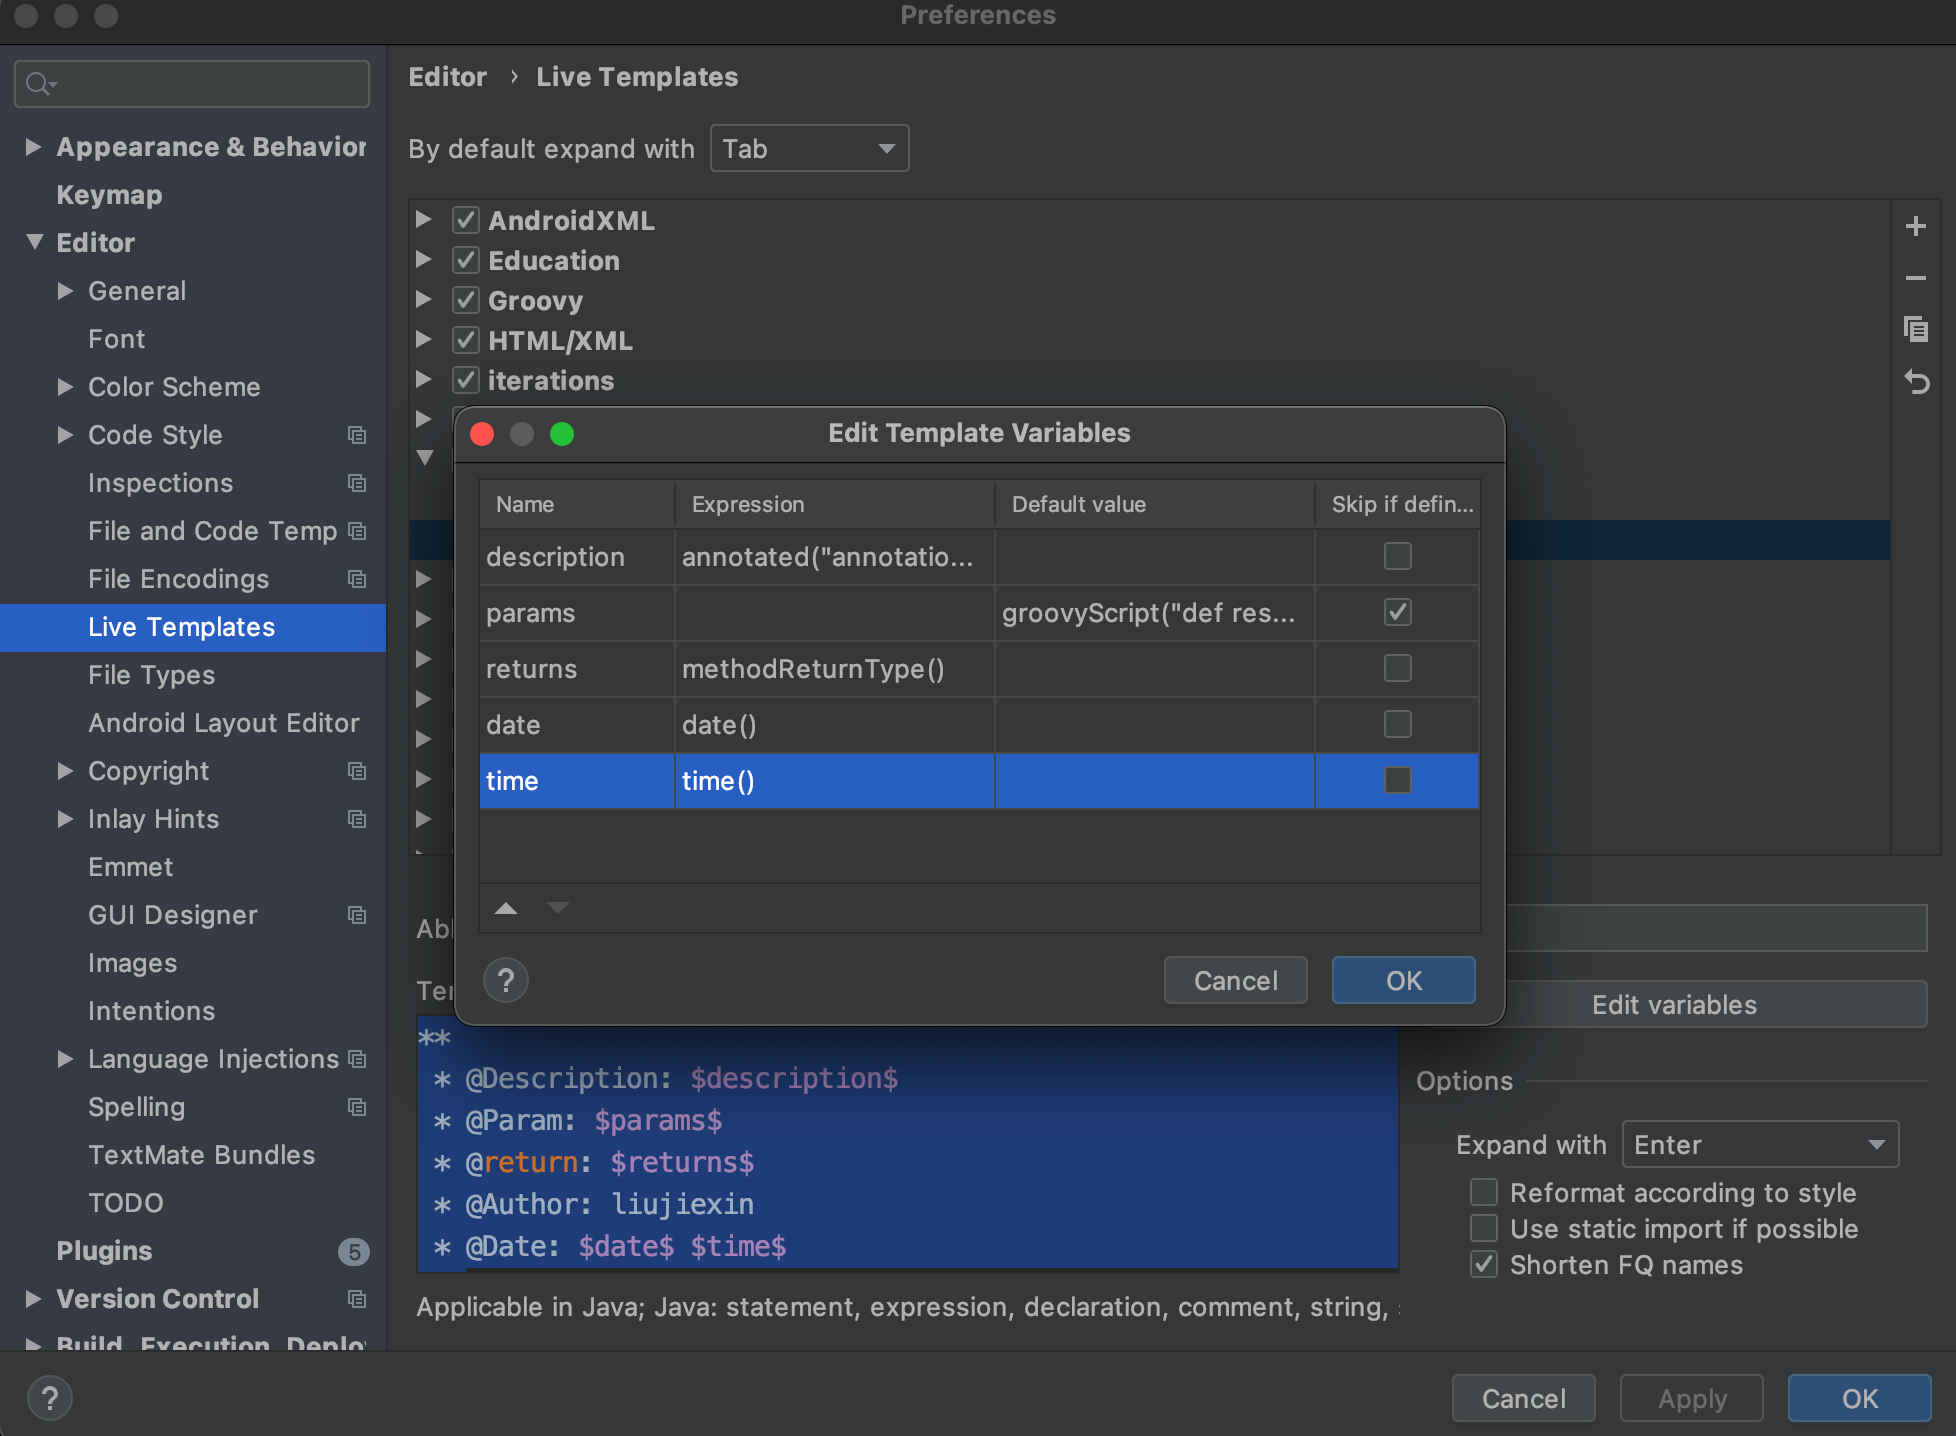
Task: Open the default expand with Tab dropdown
Action: [x=809, y=148]
